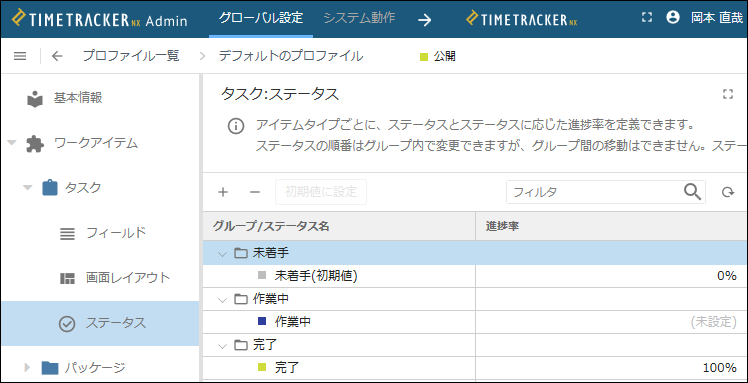748x383 pixels.
Task: Click gray swatch of 未着手(初期値)
Action: [261, 275]
